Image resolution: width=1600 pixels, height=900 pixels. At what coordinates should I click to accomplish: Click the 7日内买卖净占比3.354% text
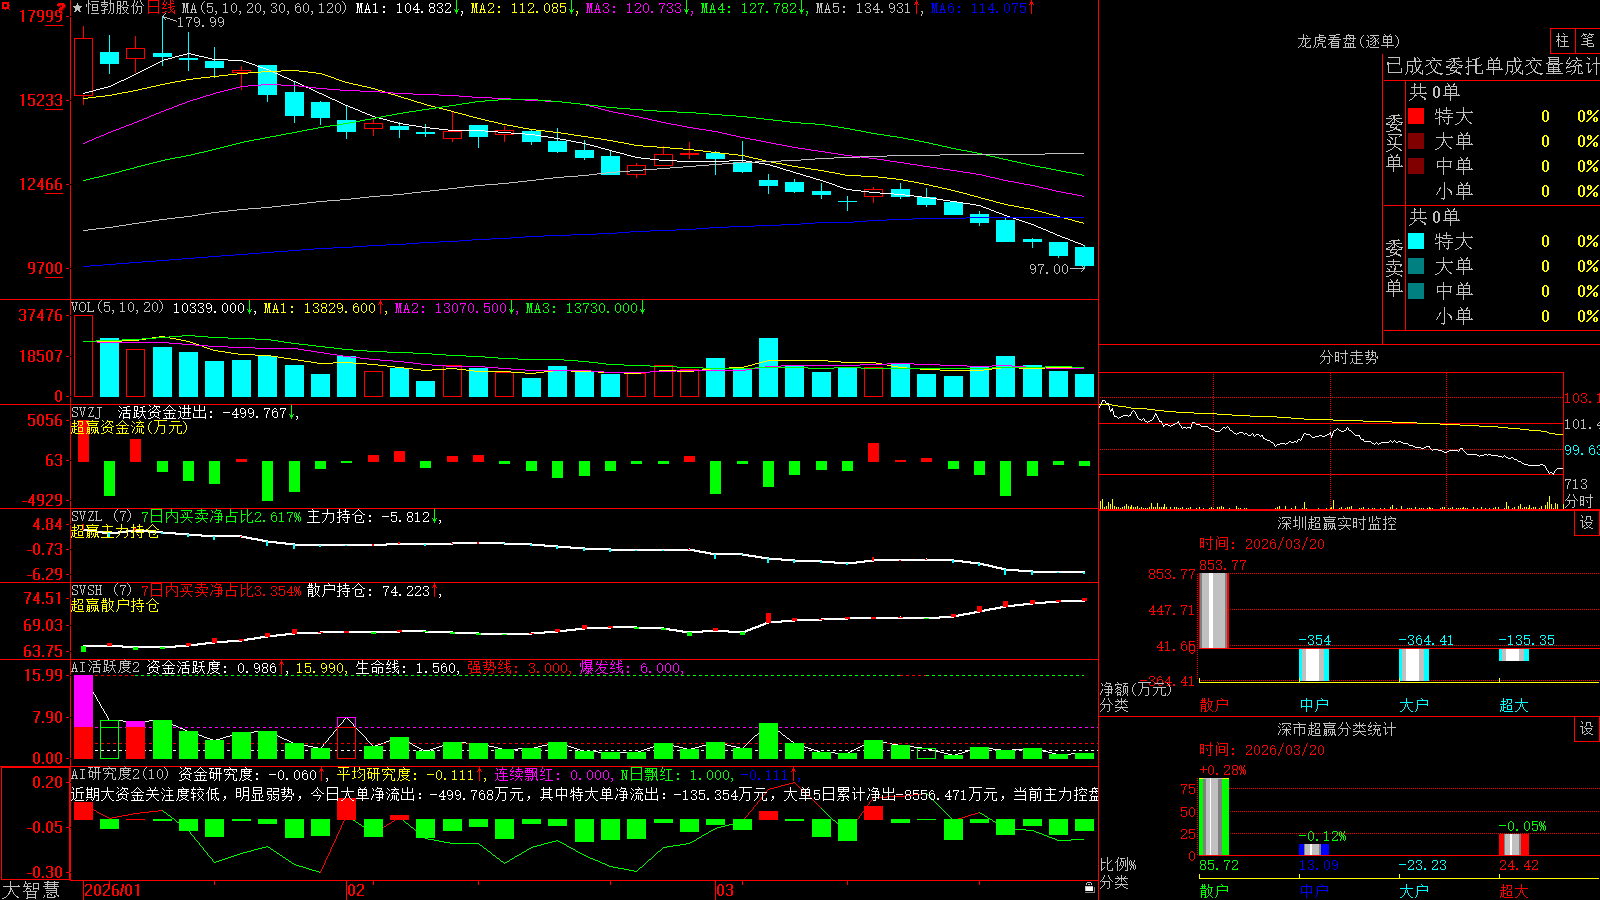pyautogui.click(x=221, y=591)
